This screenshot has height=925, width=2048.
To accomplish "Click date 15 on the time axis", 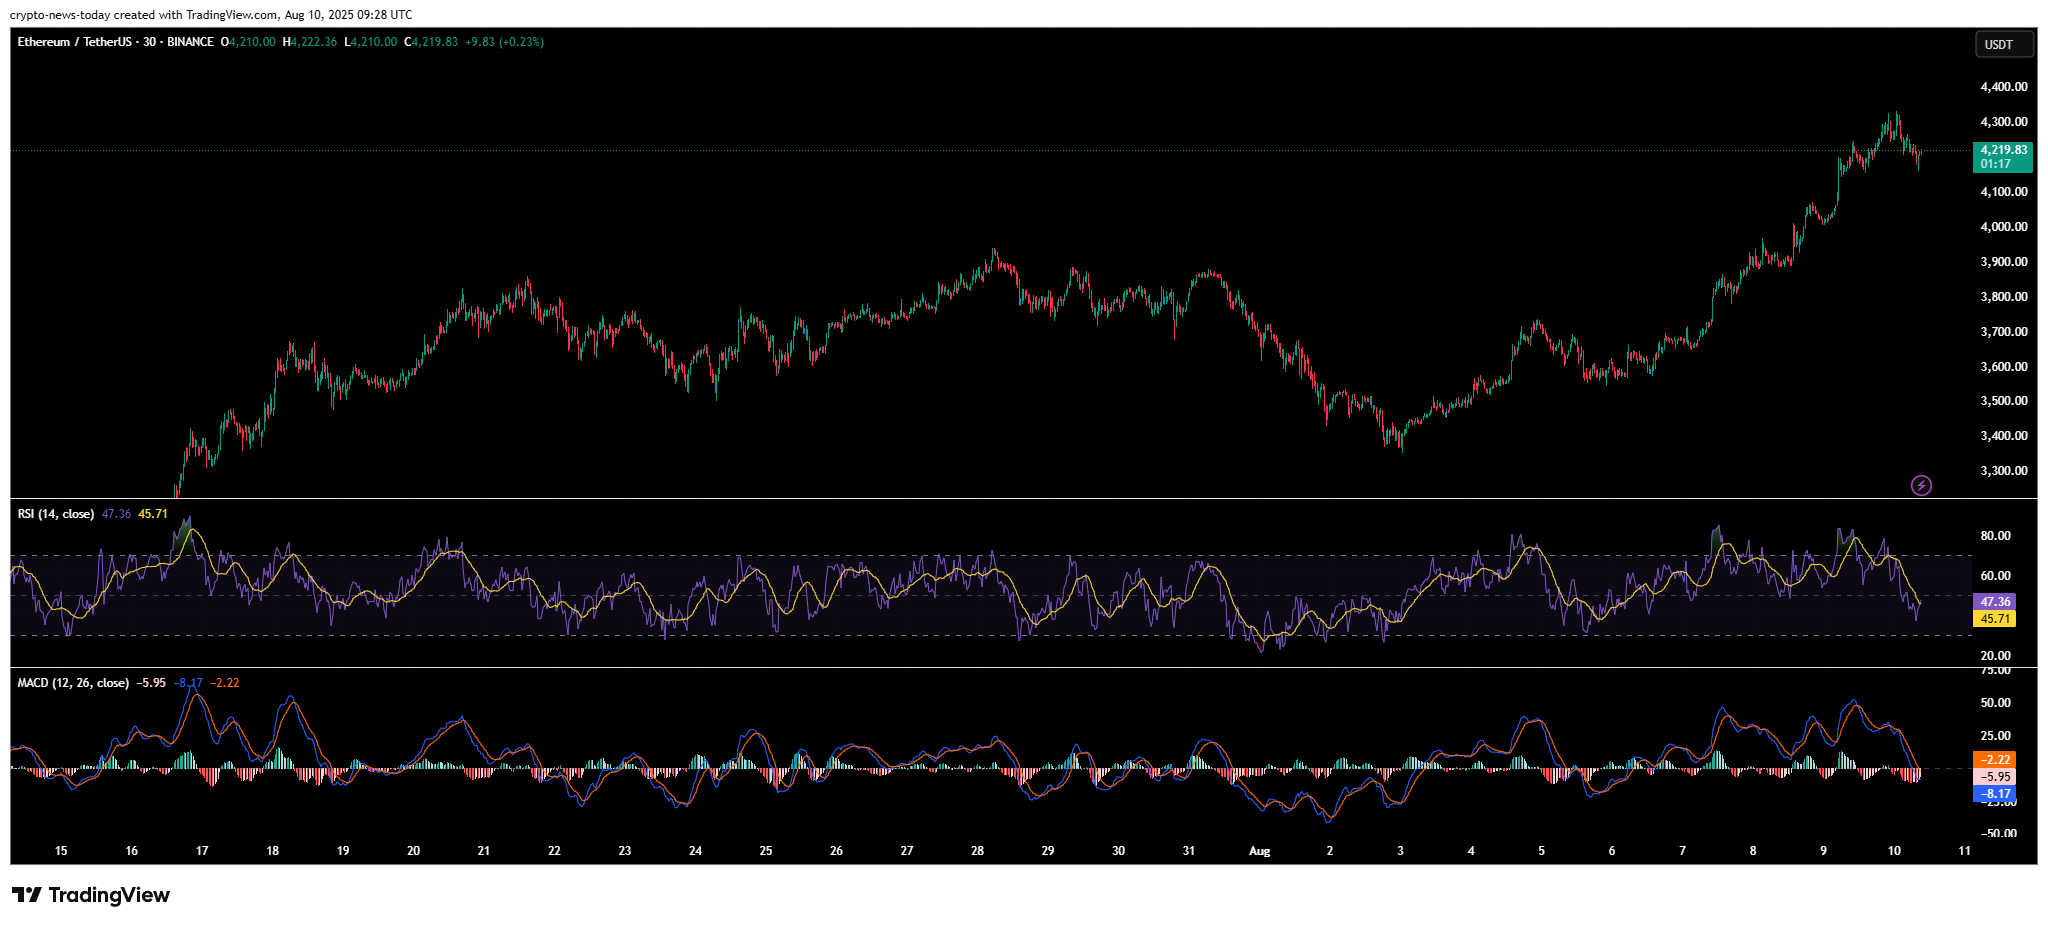I will (x=61, y=851).
